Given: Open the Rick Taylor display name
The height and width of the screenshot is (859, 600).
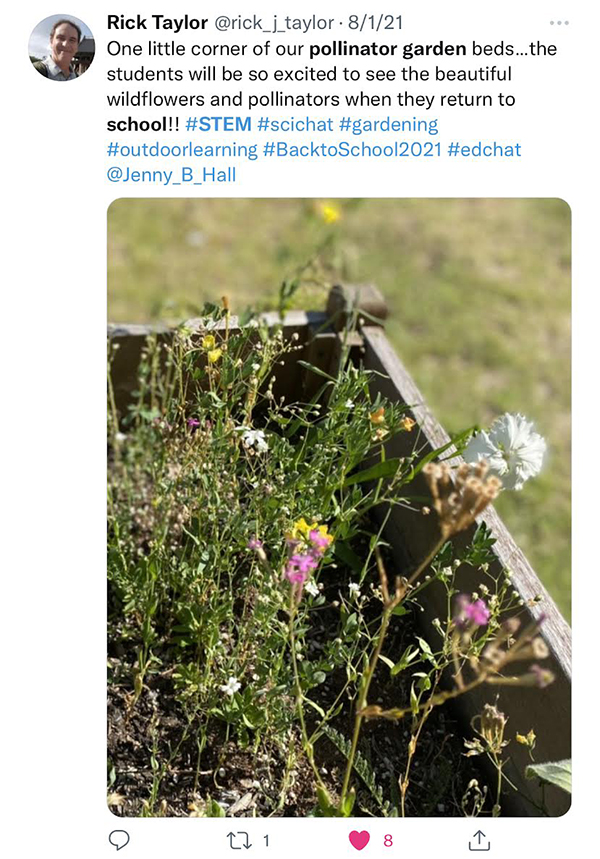Looking at the screenshot, I should click(157, 22).
